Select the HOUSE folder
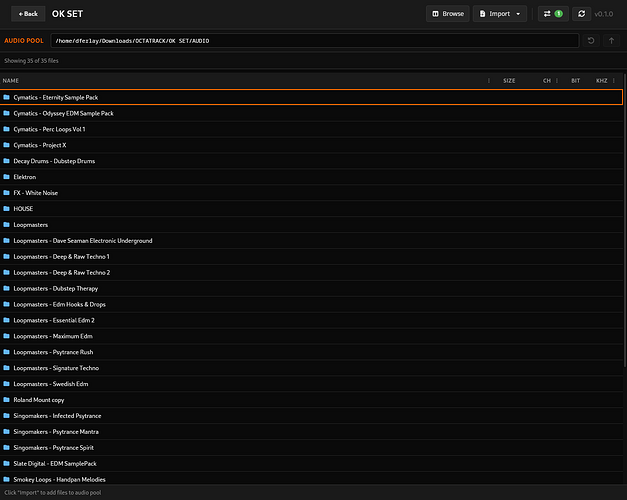This screenshot has width=627, height=500. [311, 209]
